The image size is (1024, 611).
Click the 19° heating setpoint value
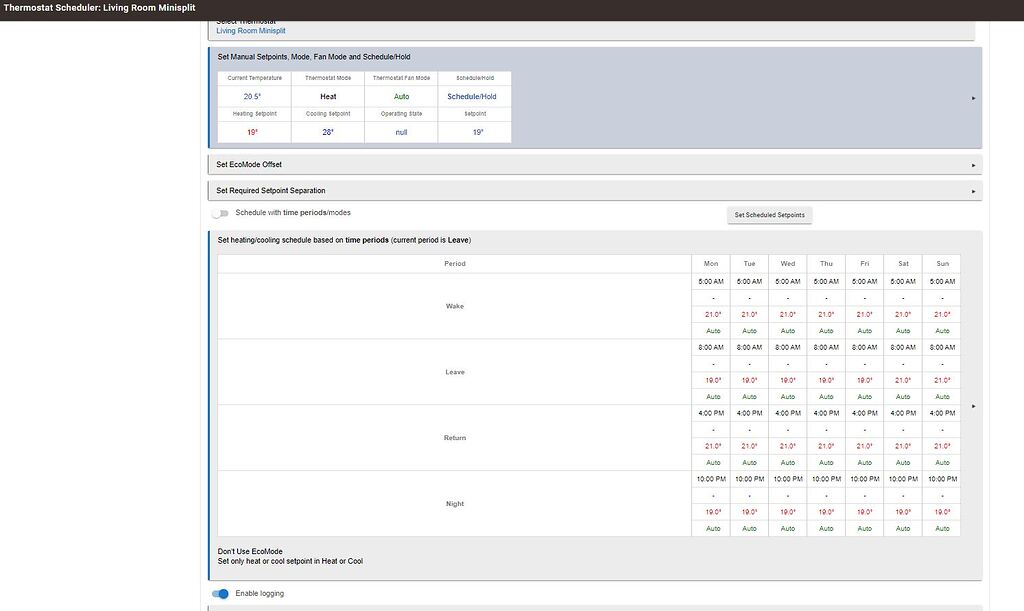pos(253,131)
